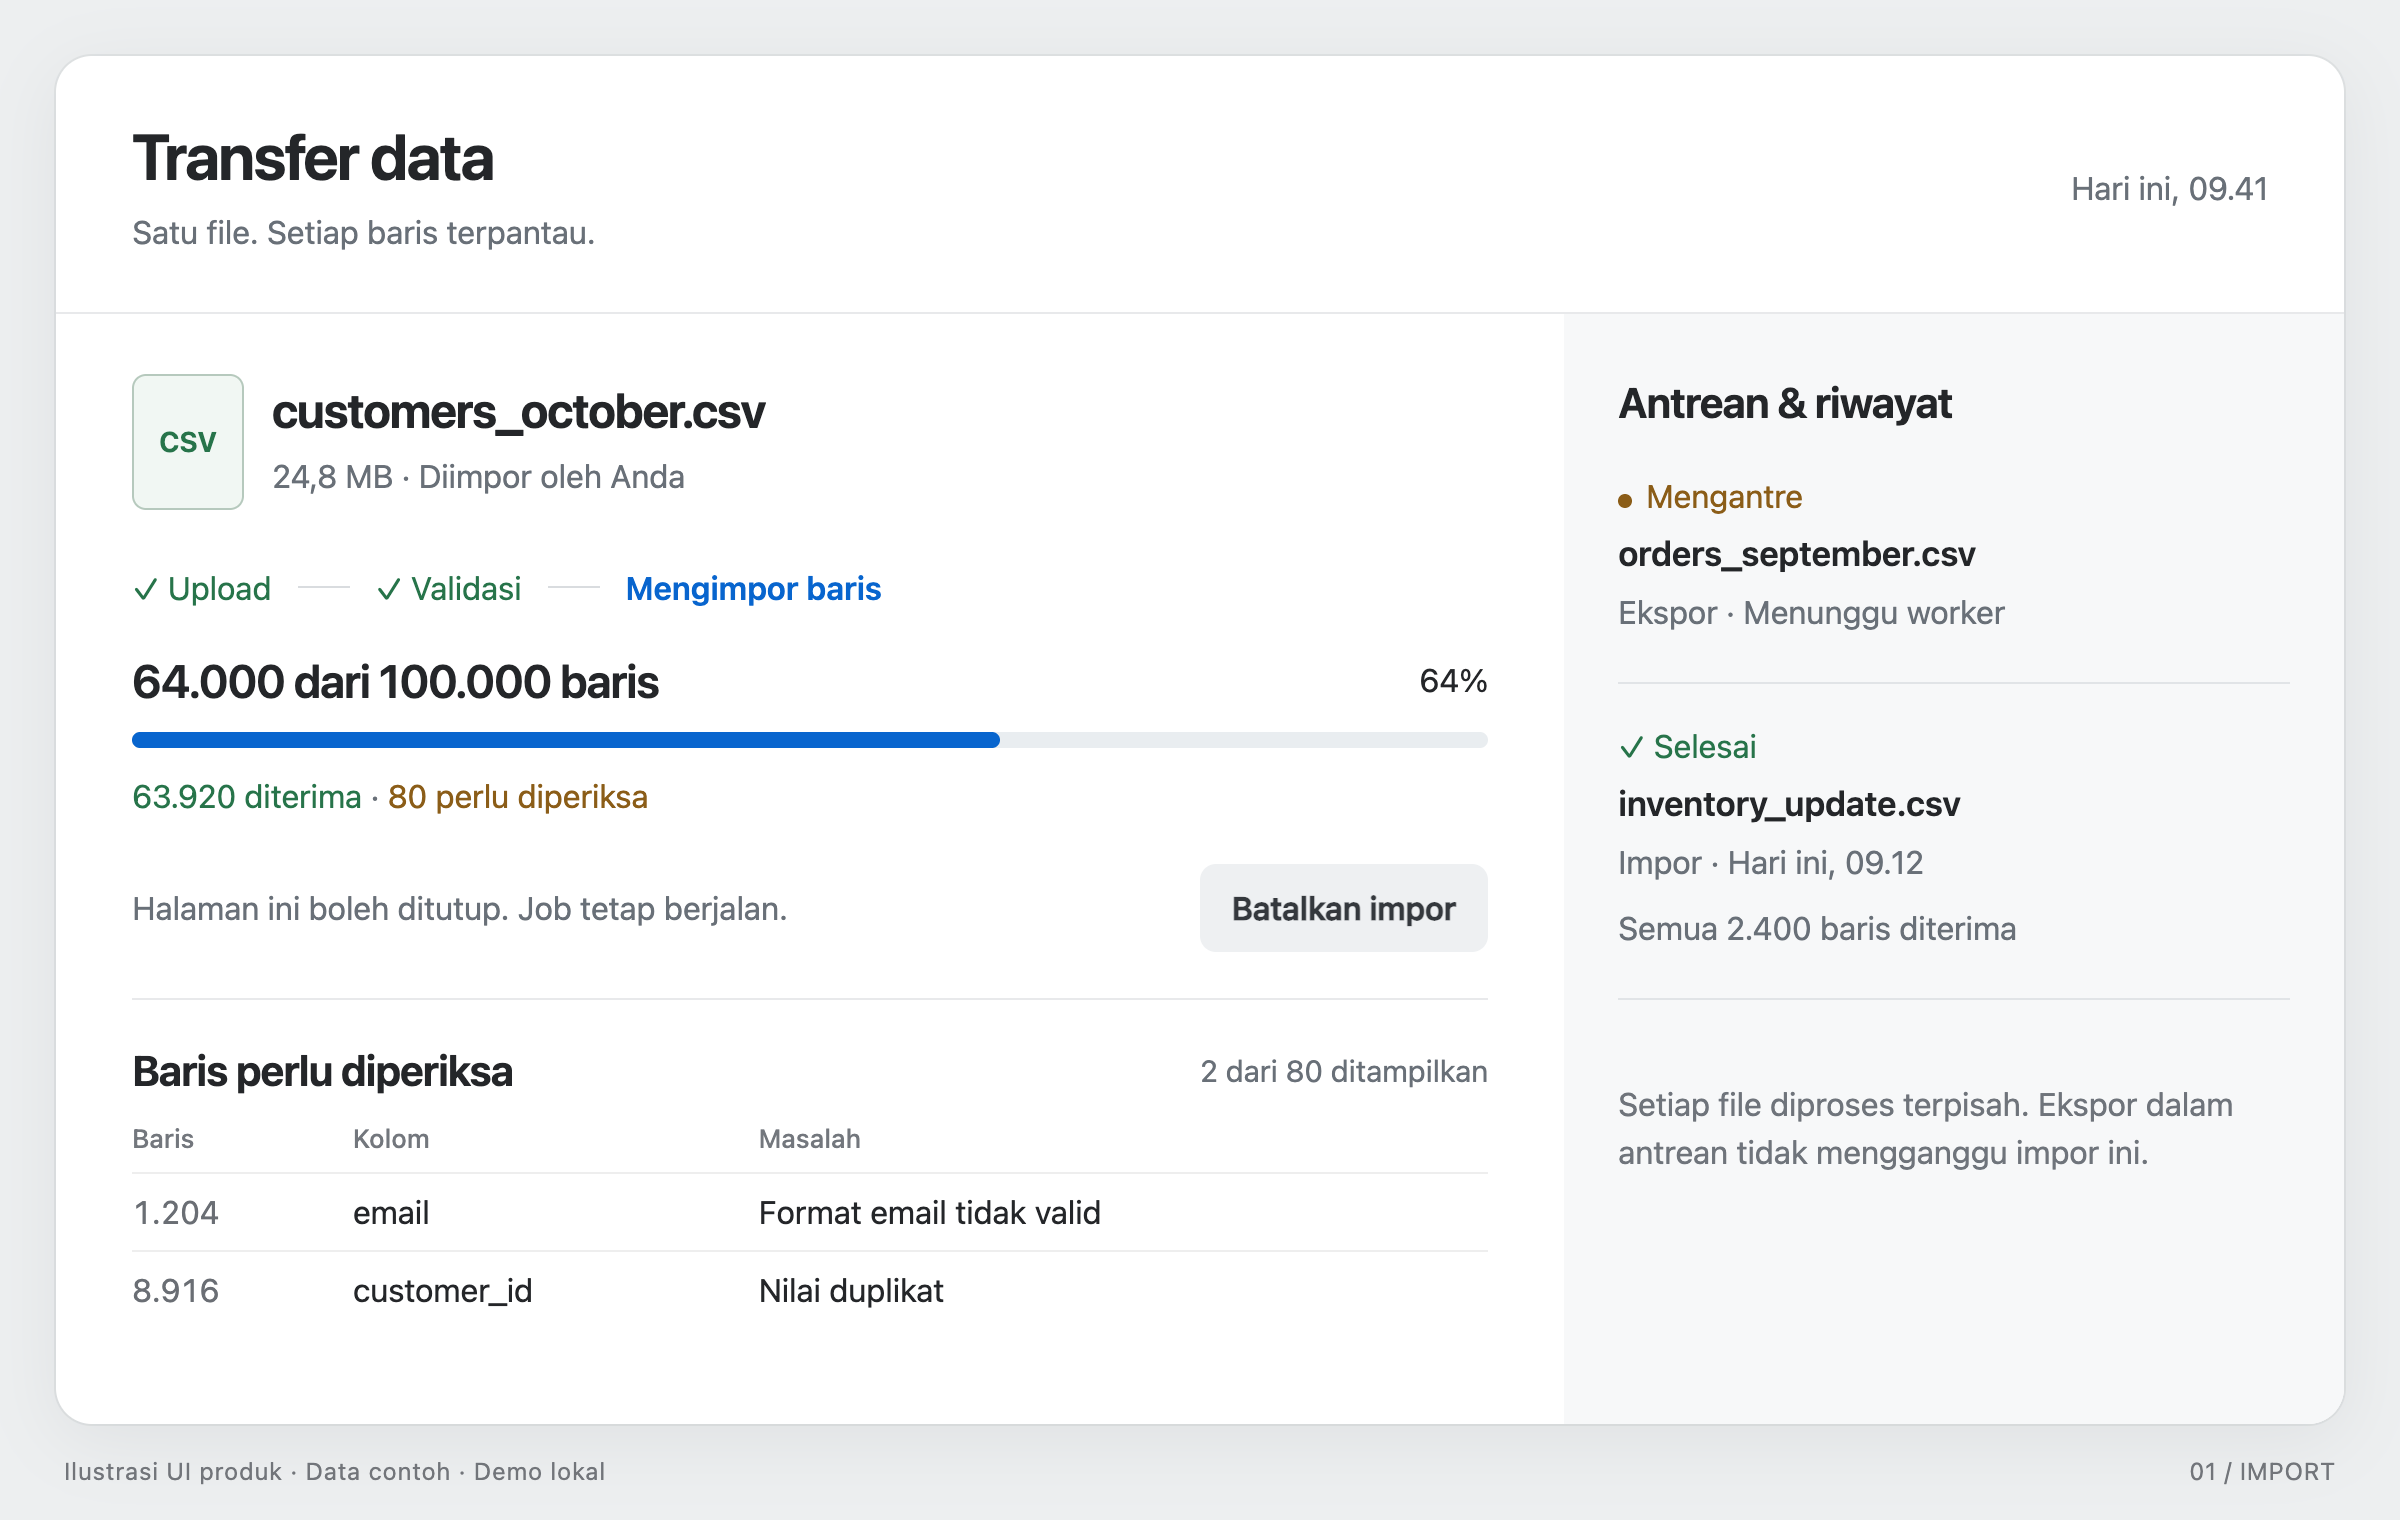Image resolution: width=2400 pixels, height=1520 pixels.
Task: Click the email column cell
Action: [391, 1213]
